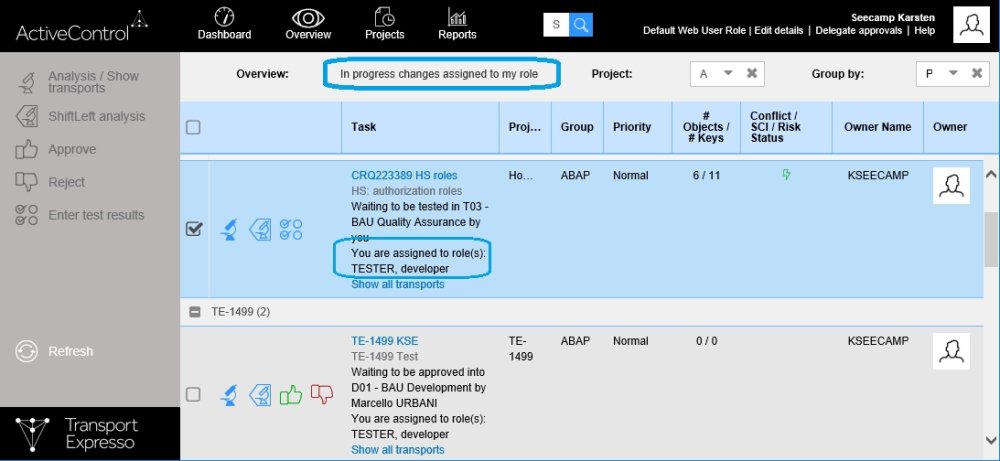Viewport: 1000px width, 461px height.
Task: Click Analysis / Show transports sidebar label
Action: coord(93,82)
